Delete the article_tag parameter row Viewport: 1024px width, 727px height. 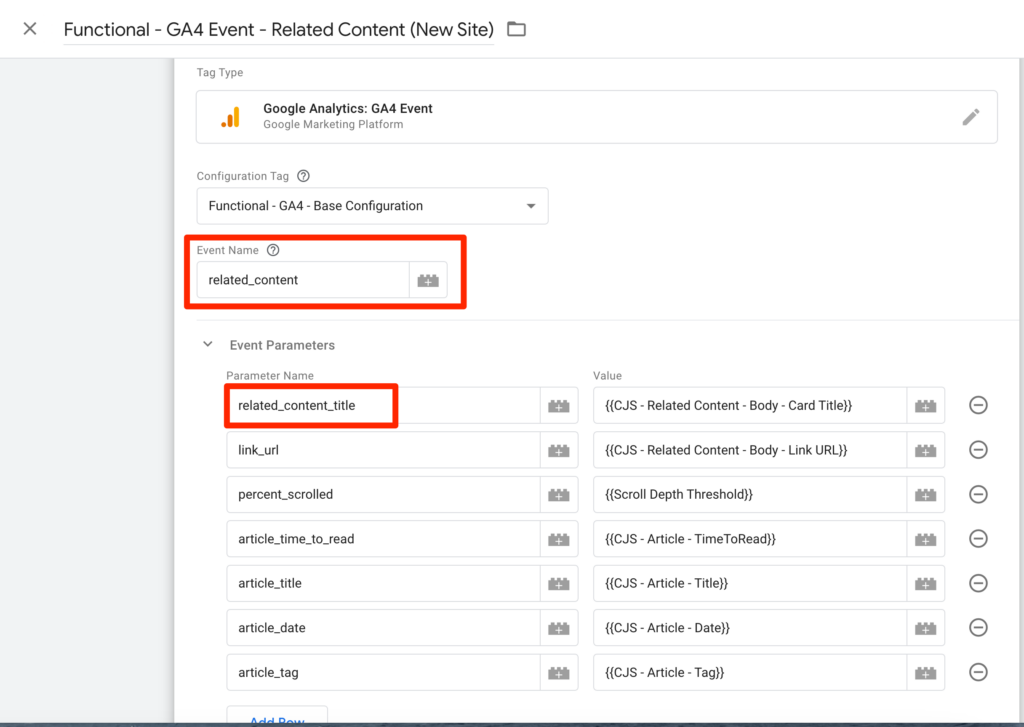[978, 672]
